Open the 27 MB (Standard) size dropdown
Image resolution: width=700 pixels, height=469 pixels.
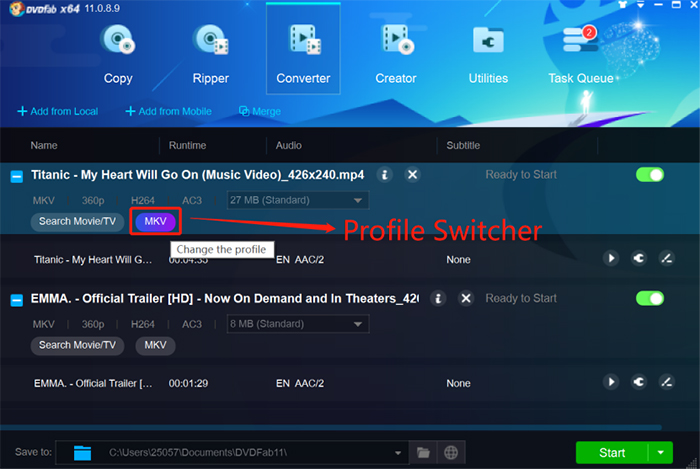pyautogui.click(x=298, y=200)
